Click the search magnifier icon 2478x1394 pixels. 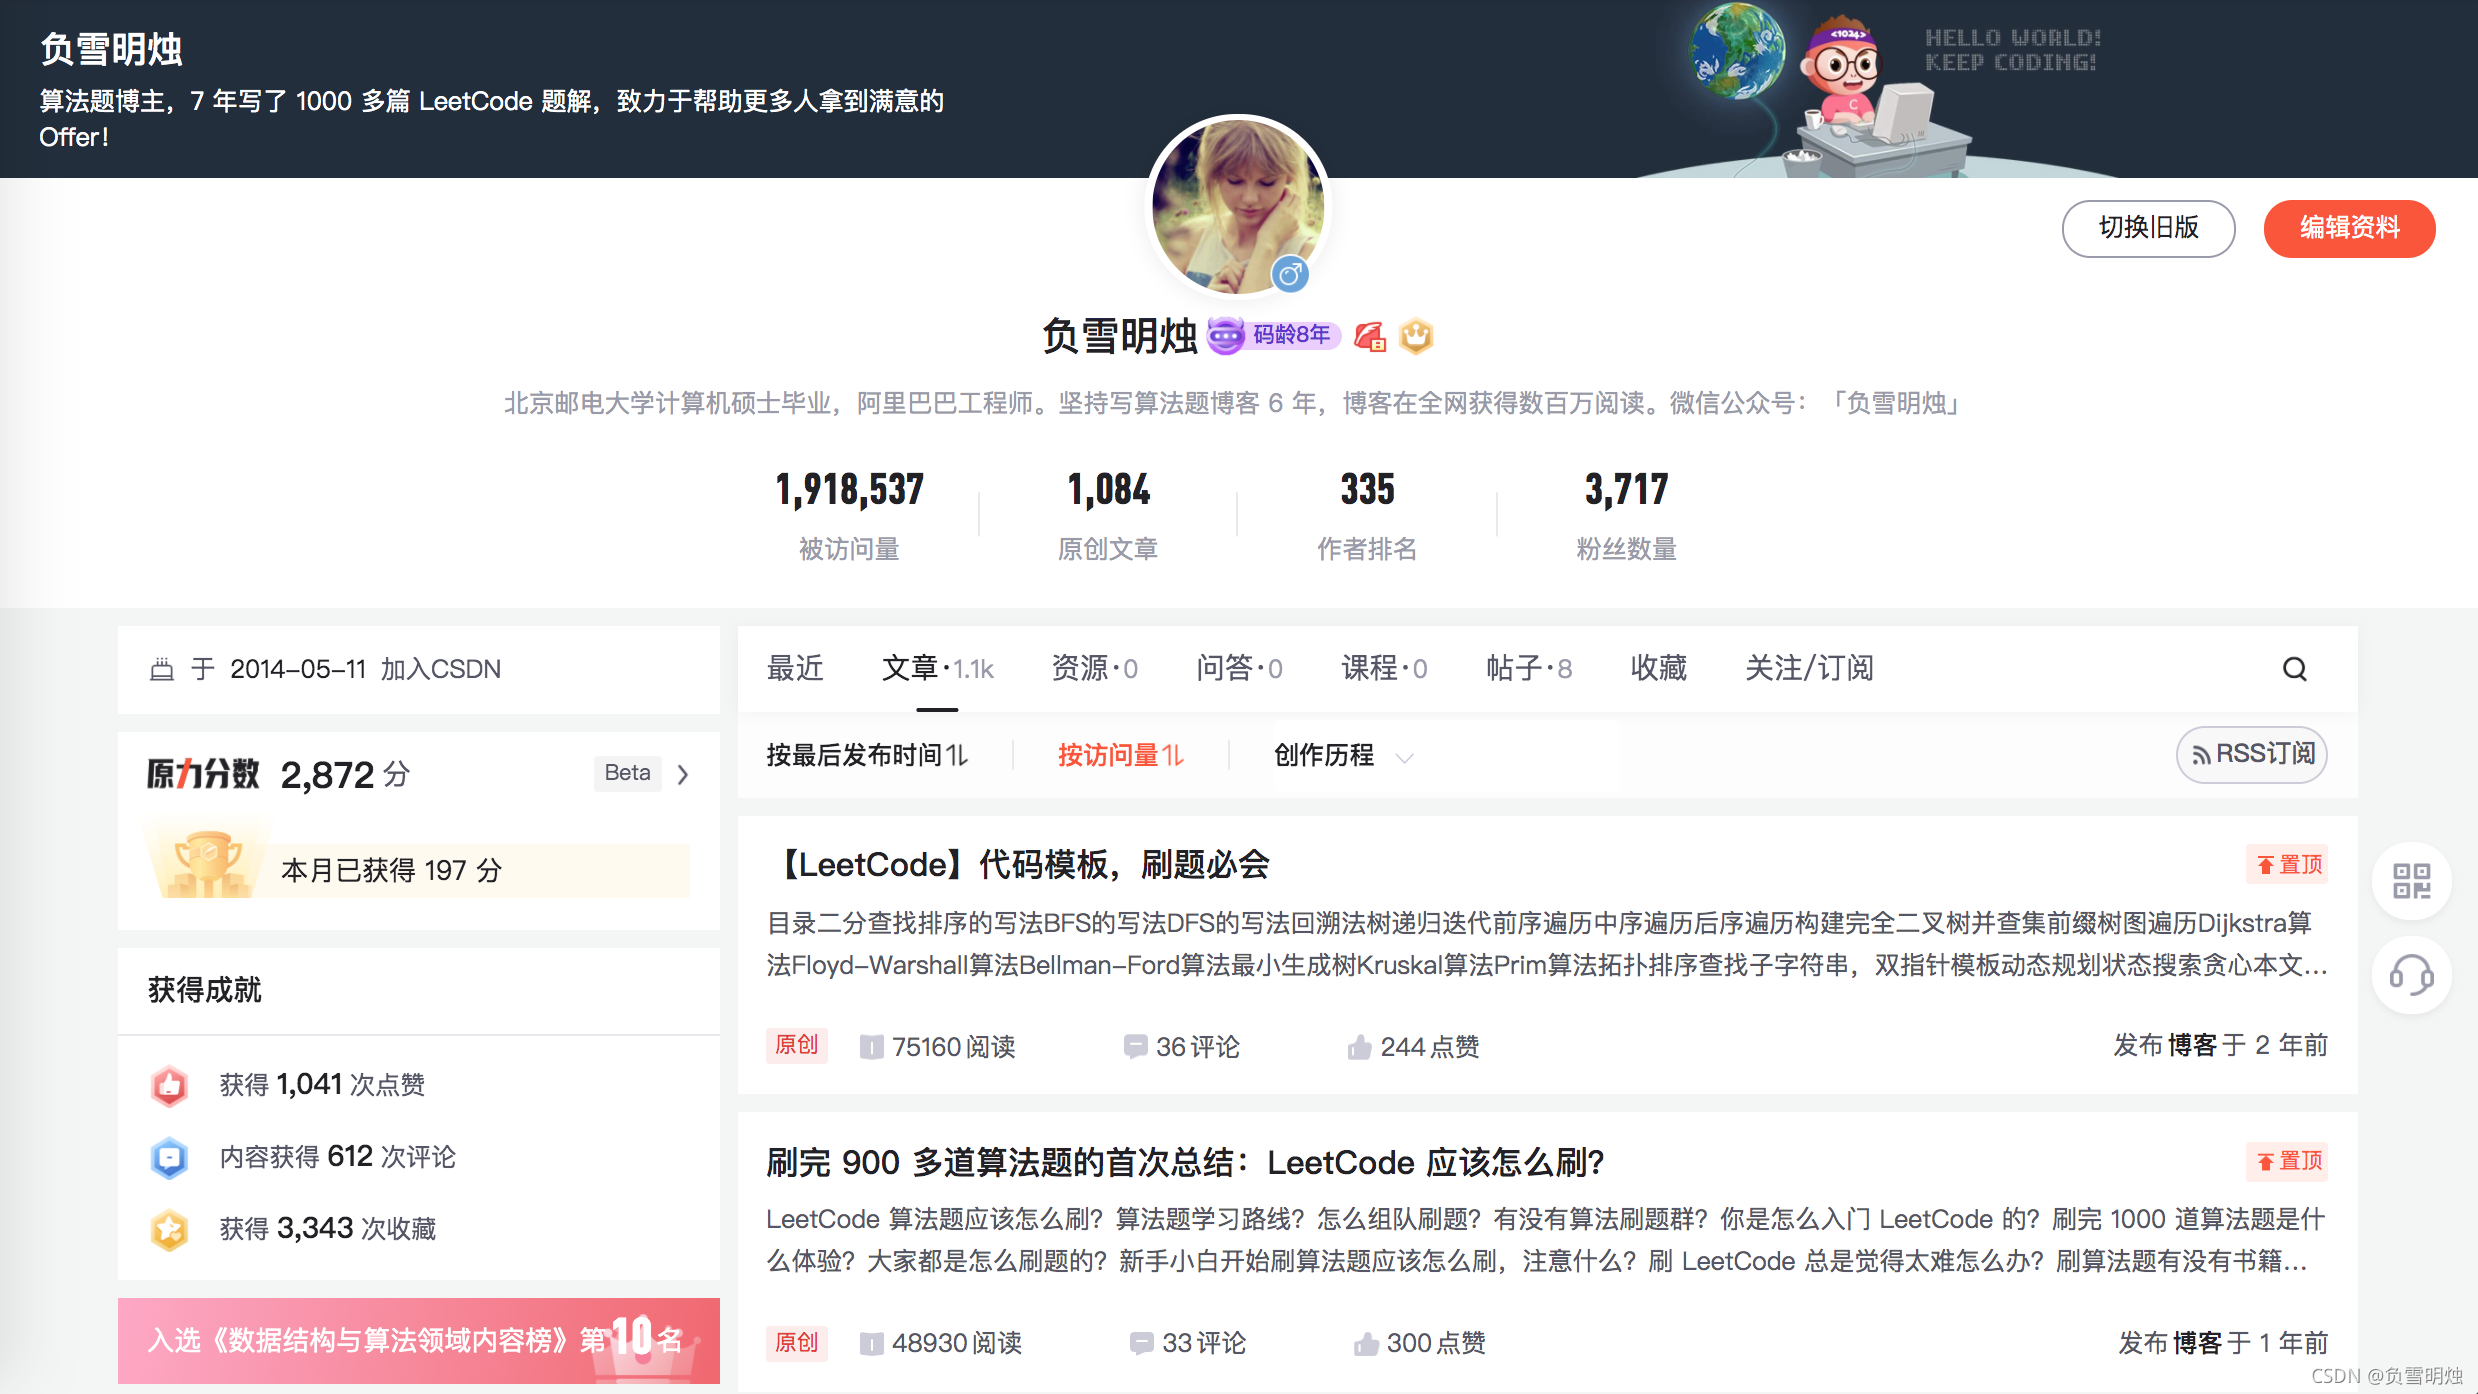(x=2294, y=669)
